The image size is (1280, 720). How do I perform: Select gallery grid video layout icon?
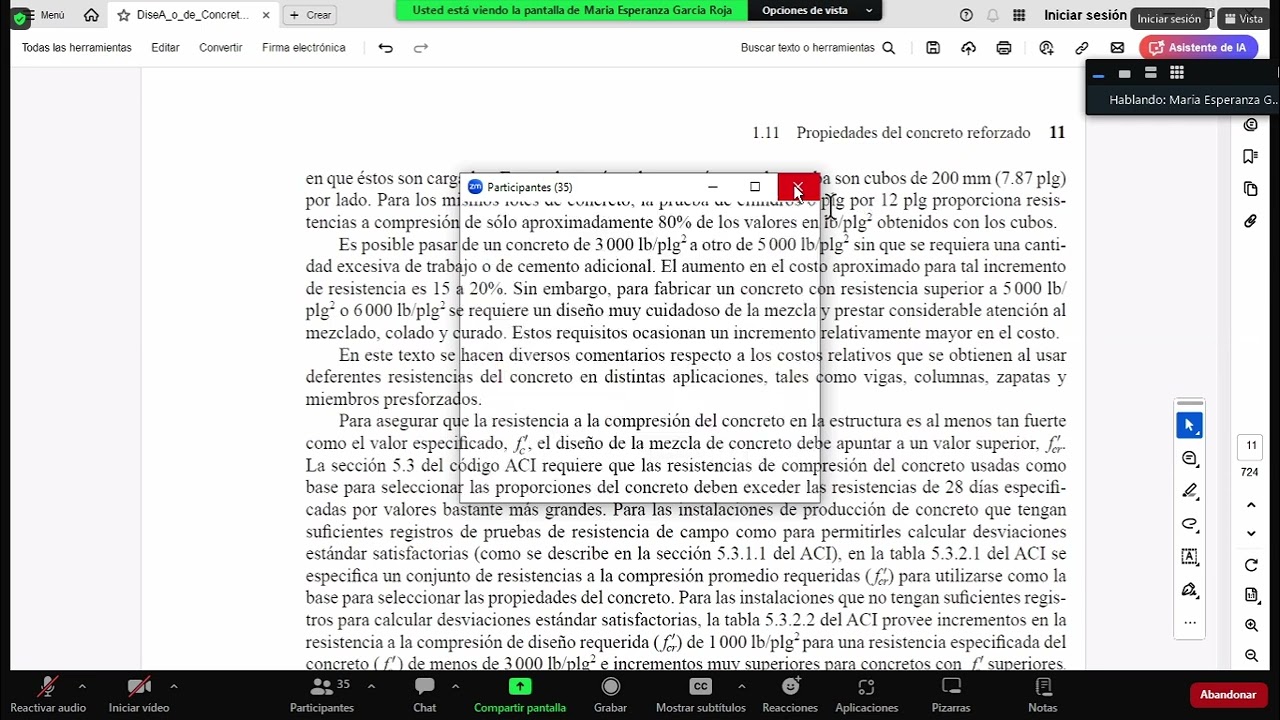tap(1177, 73)
